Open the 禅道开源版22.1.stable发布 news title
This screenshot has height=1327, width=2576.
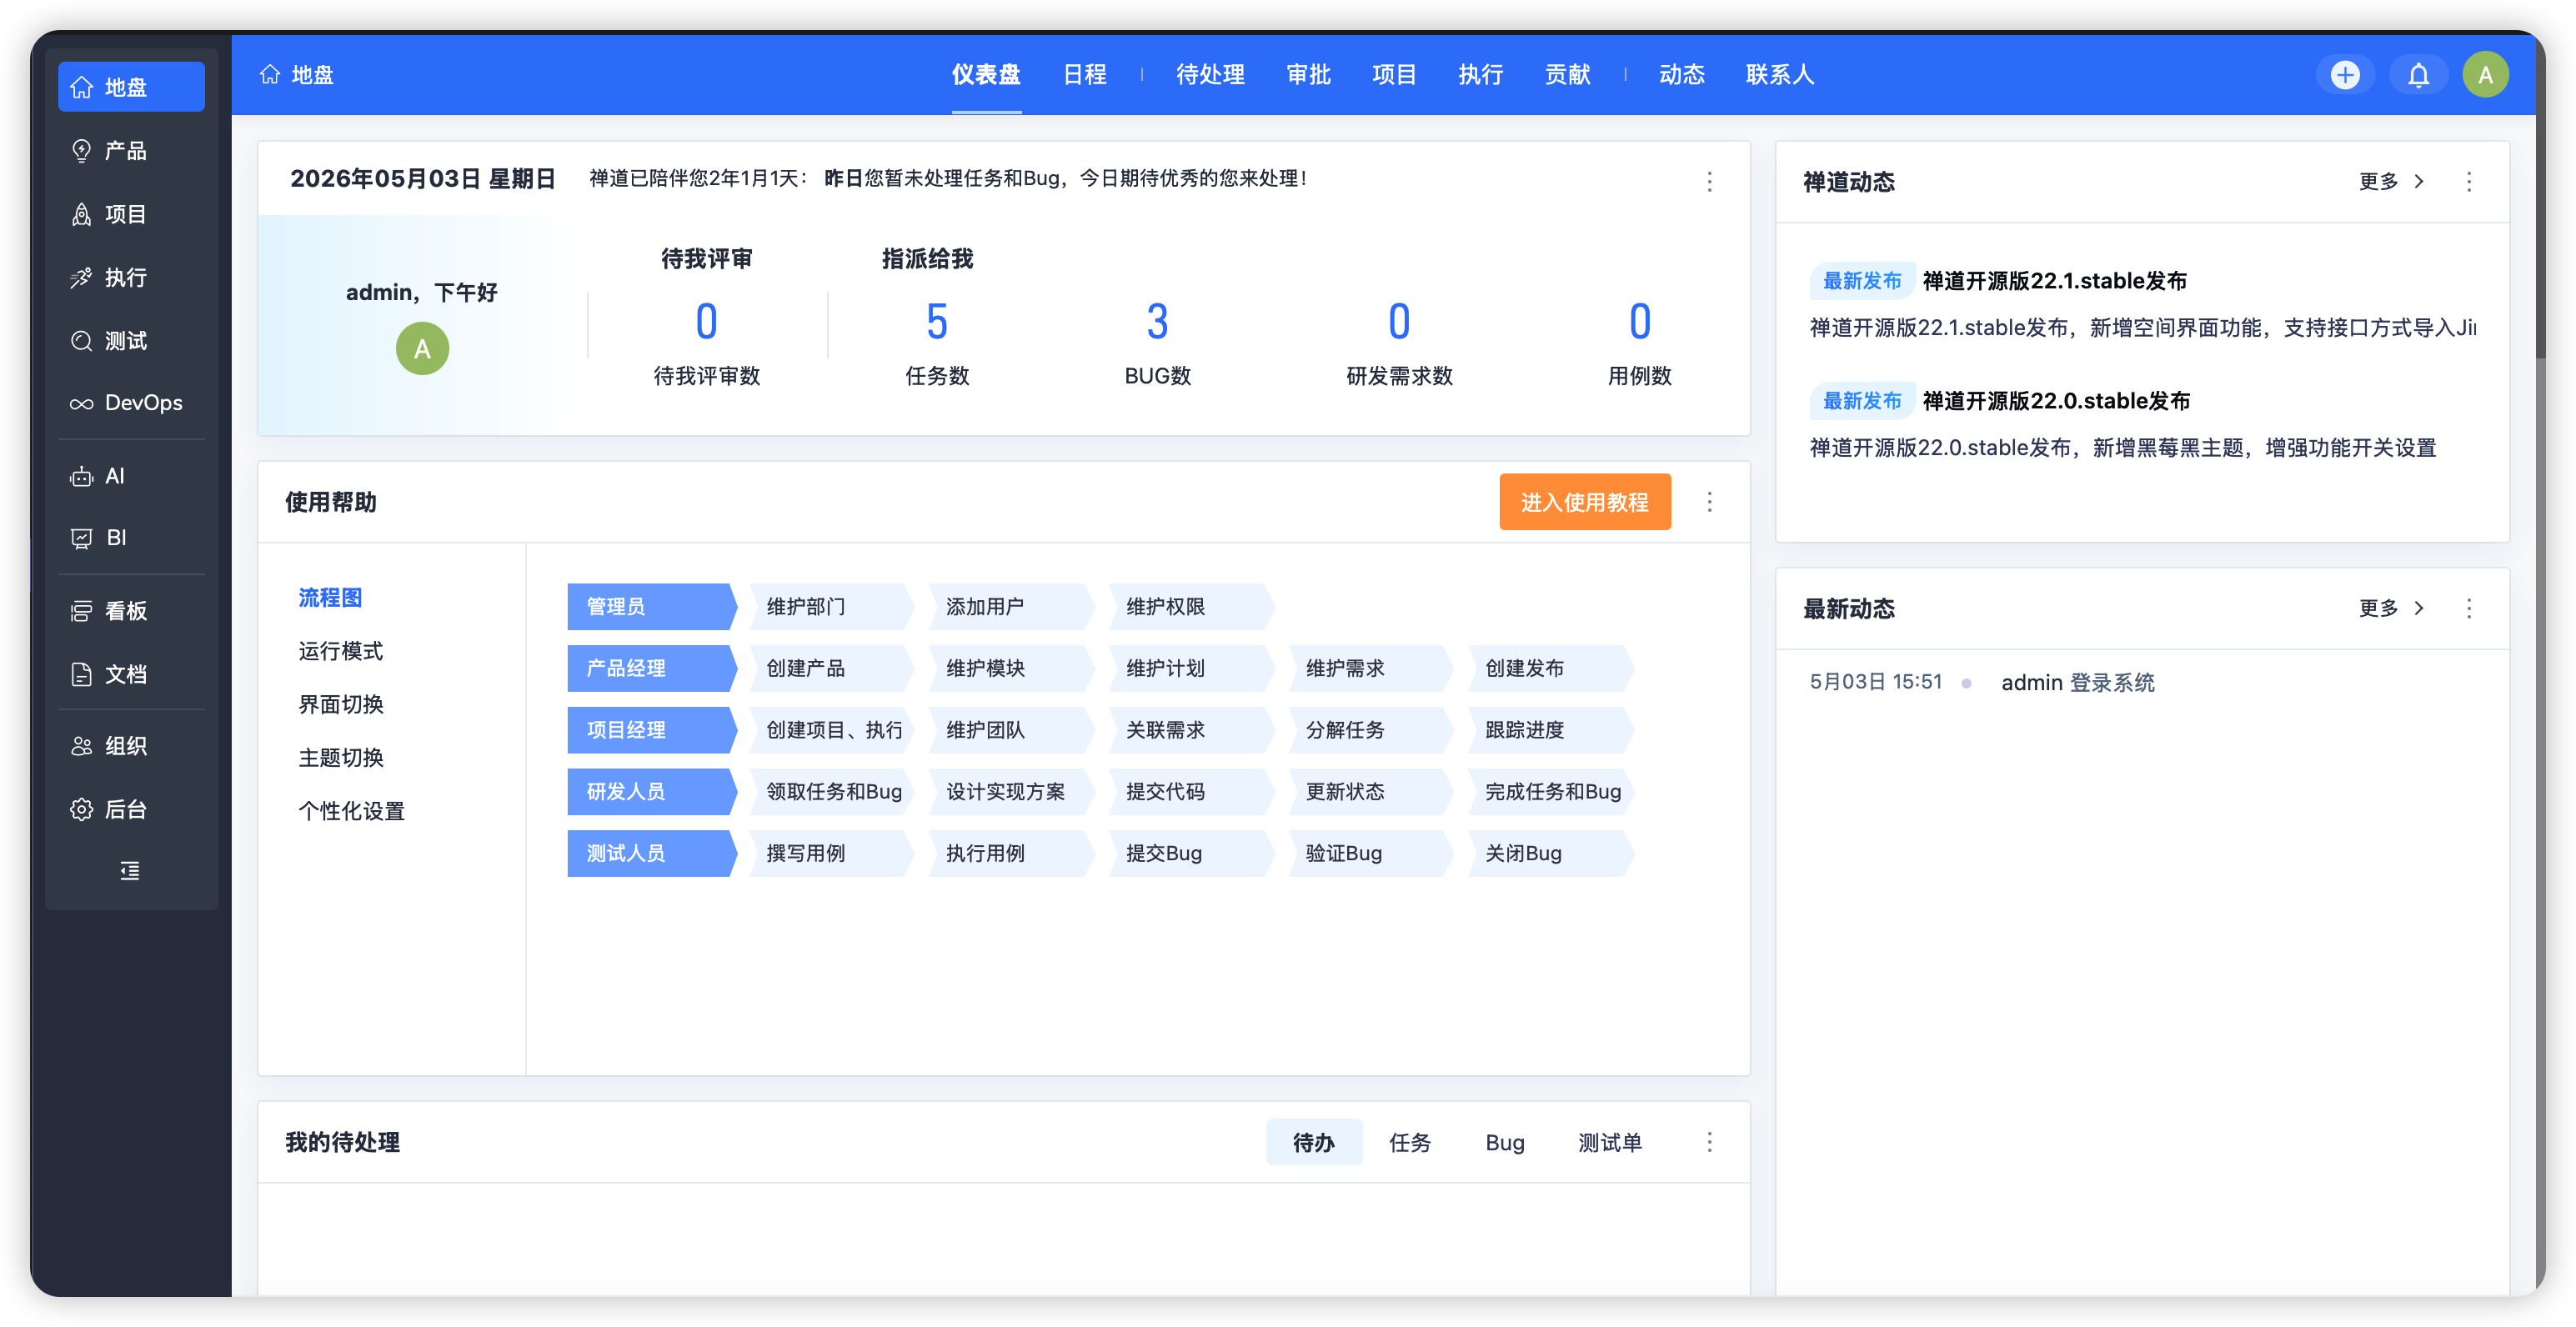pos(2054,281)
